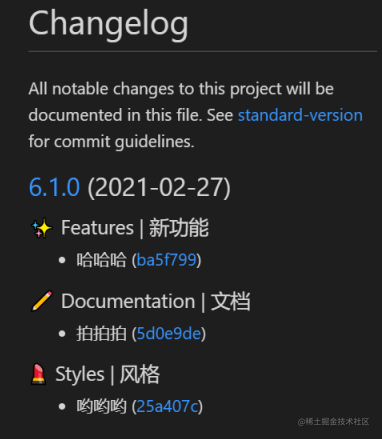Open commit 25a407c link
382x439 pixels.
pyautogui.click(x=167, y=406)
